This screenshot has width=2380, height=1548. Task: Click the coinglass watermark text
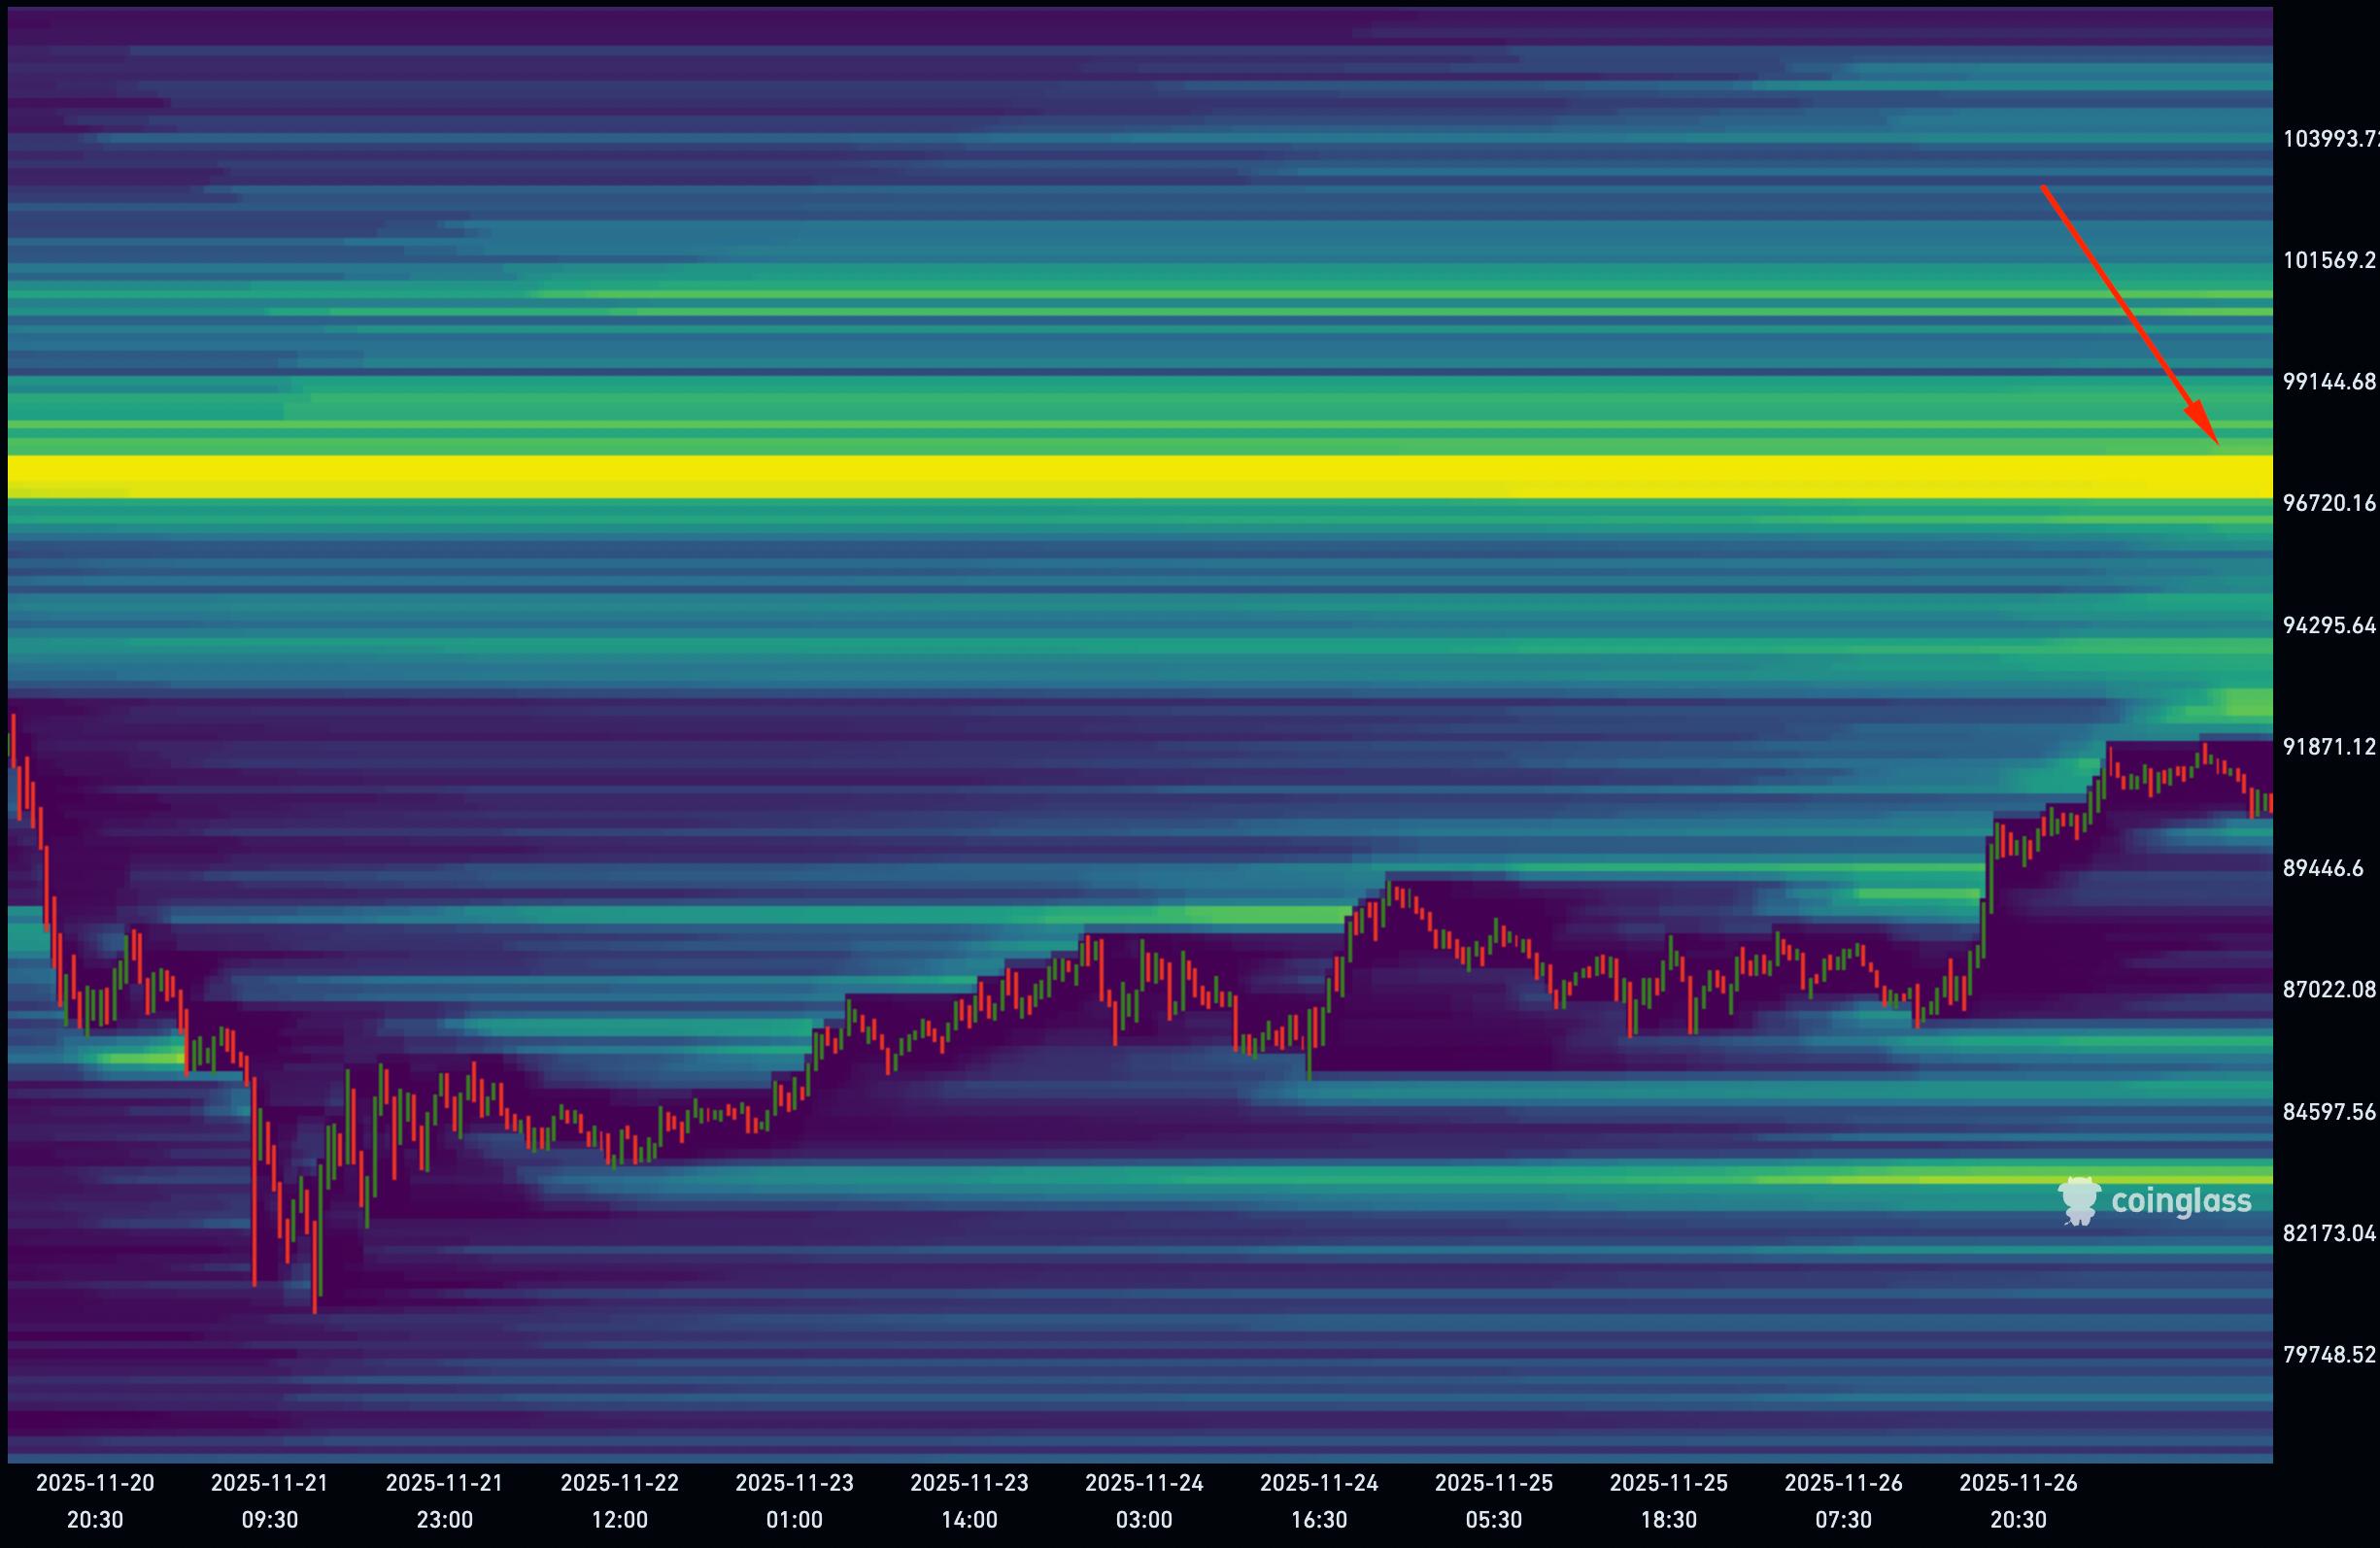[x=2181, y=1201]
